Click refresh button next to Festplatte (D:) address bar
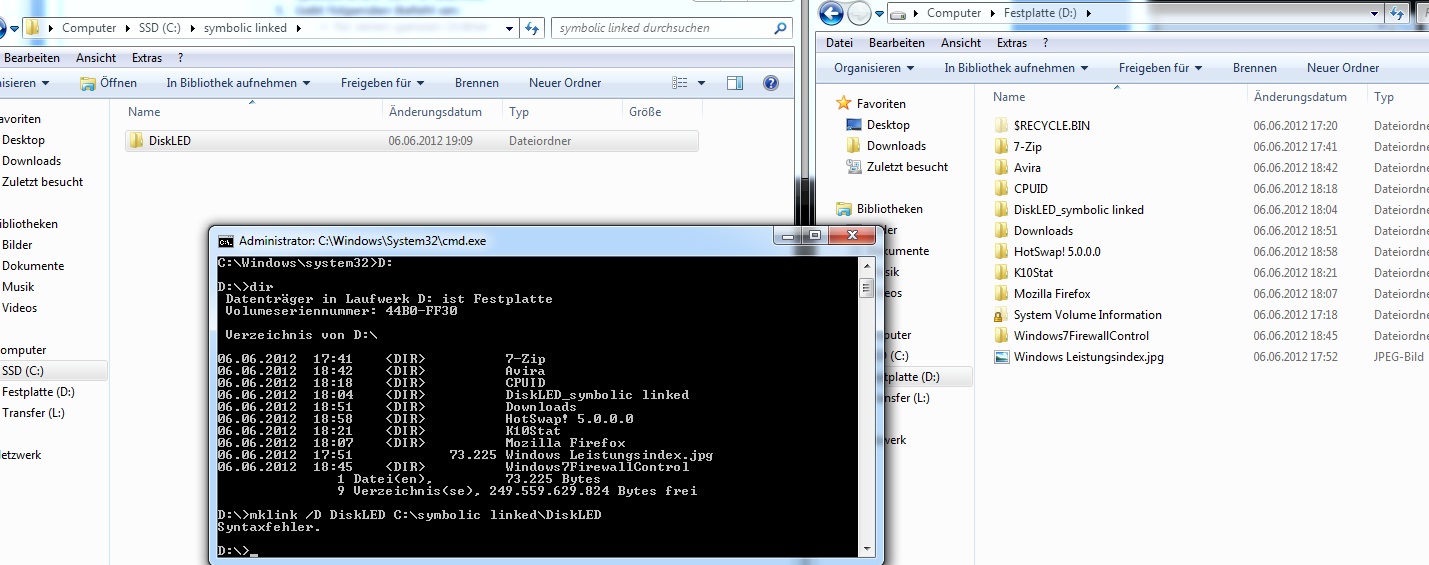The height and width of the screenshot is (565, 1429). [1398, 13]
